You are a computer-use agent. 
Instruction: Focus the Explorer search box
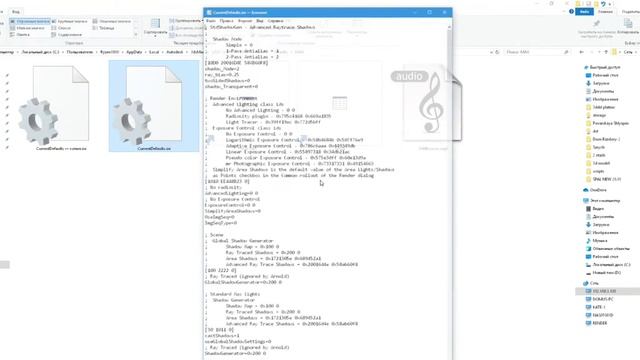[536, 52]
